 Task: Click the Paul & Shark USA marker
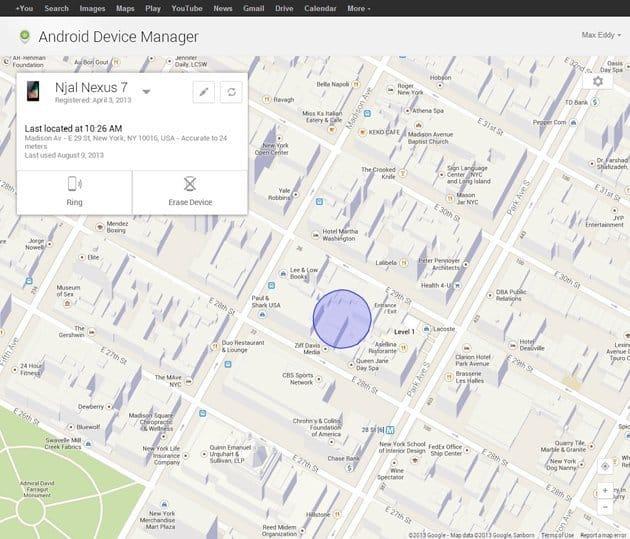point(262,314)
